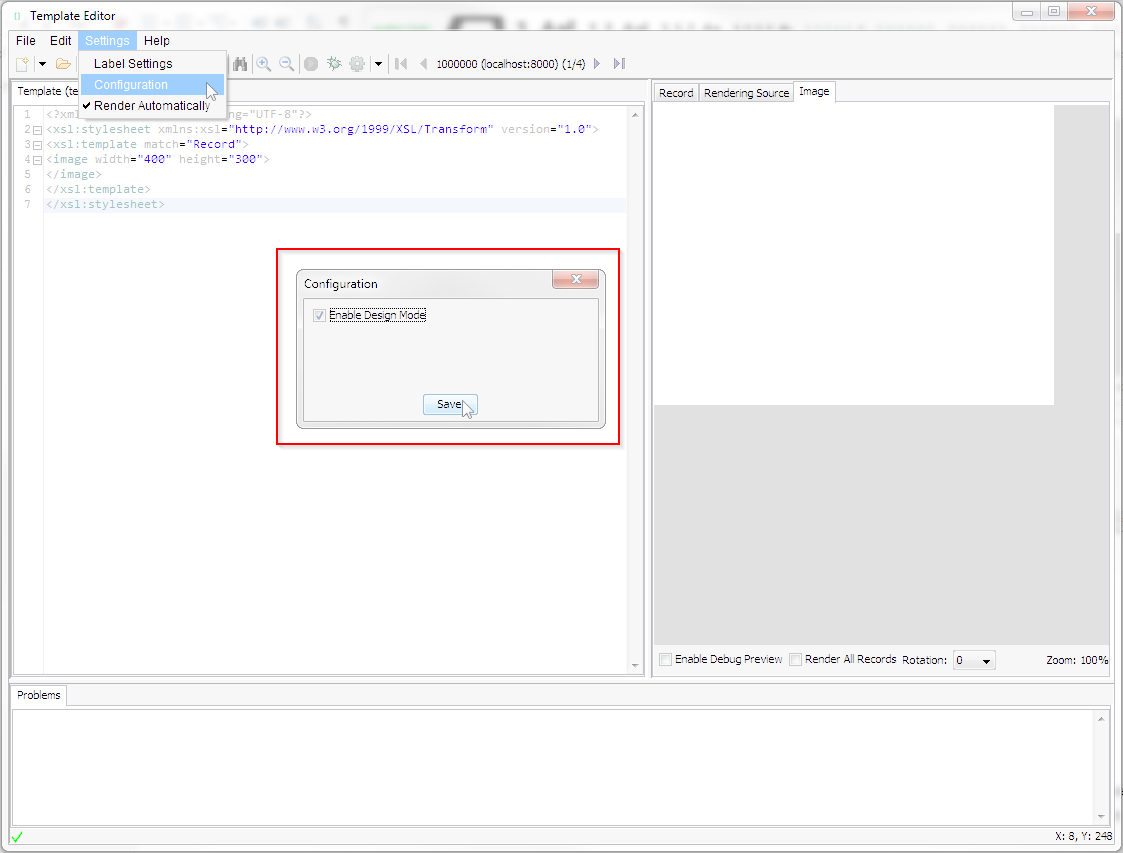Collapse the xsl:template fold on line 3
Screen dimensions: 1123x853
click(x=37, y=145)
